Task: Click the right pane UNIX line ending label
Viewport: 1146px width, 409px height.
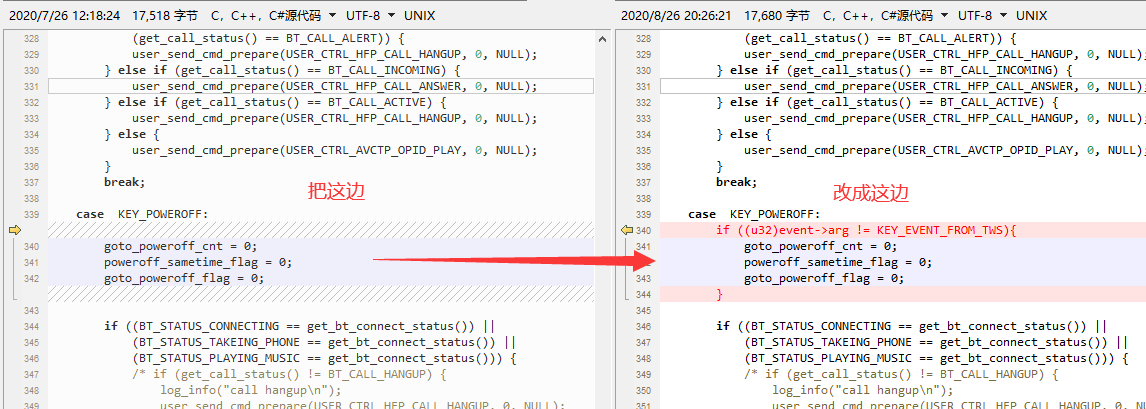Action: click(1031, 15)
